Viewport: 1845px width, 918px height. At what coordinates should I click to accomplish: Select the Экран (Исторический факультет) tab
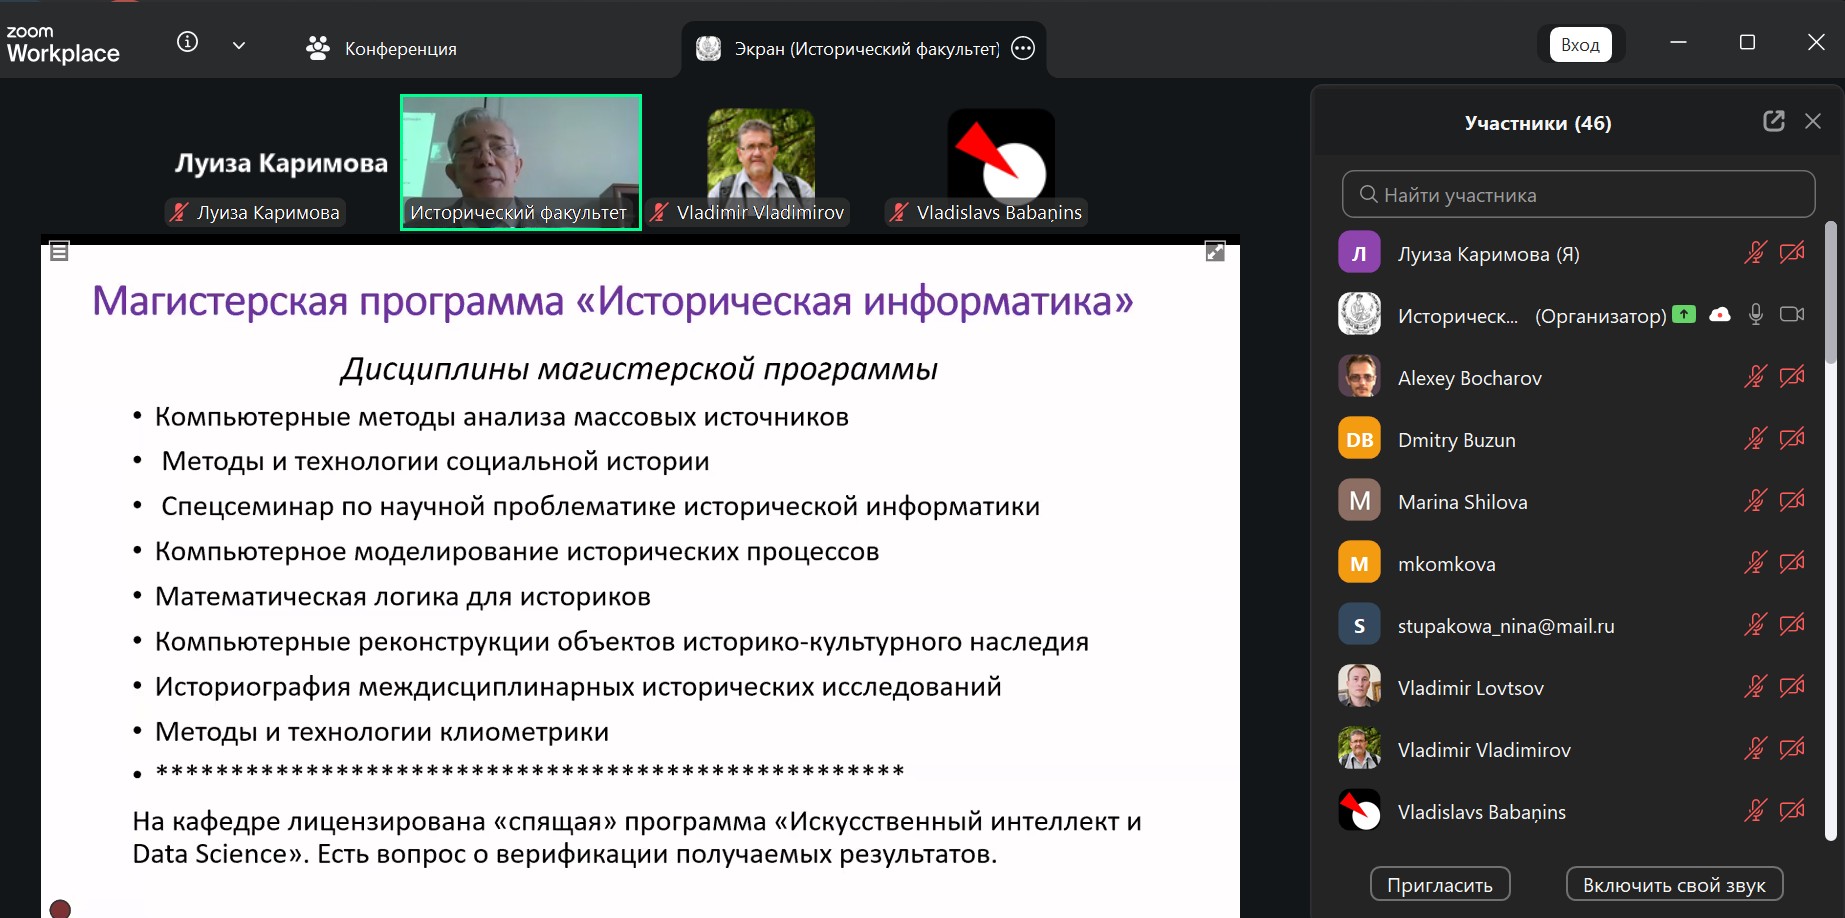[865, 47]
